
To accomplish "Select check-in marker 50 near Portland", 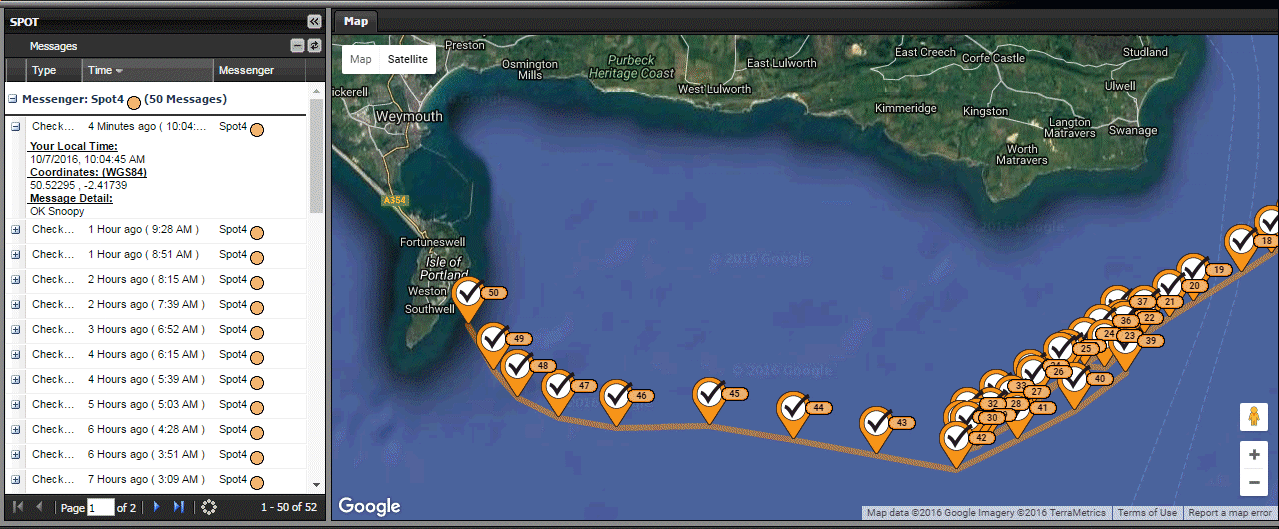I will [468, 295].
